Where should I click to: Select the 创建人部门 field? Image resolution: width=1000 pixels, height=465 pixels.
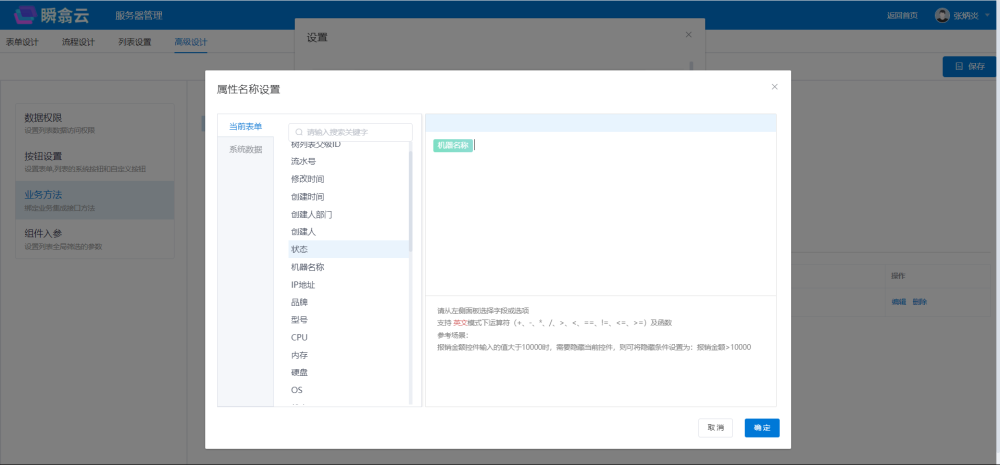(x=311, y=214)
